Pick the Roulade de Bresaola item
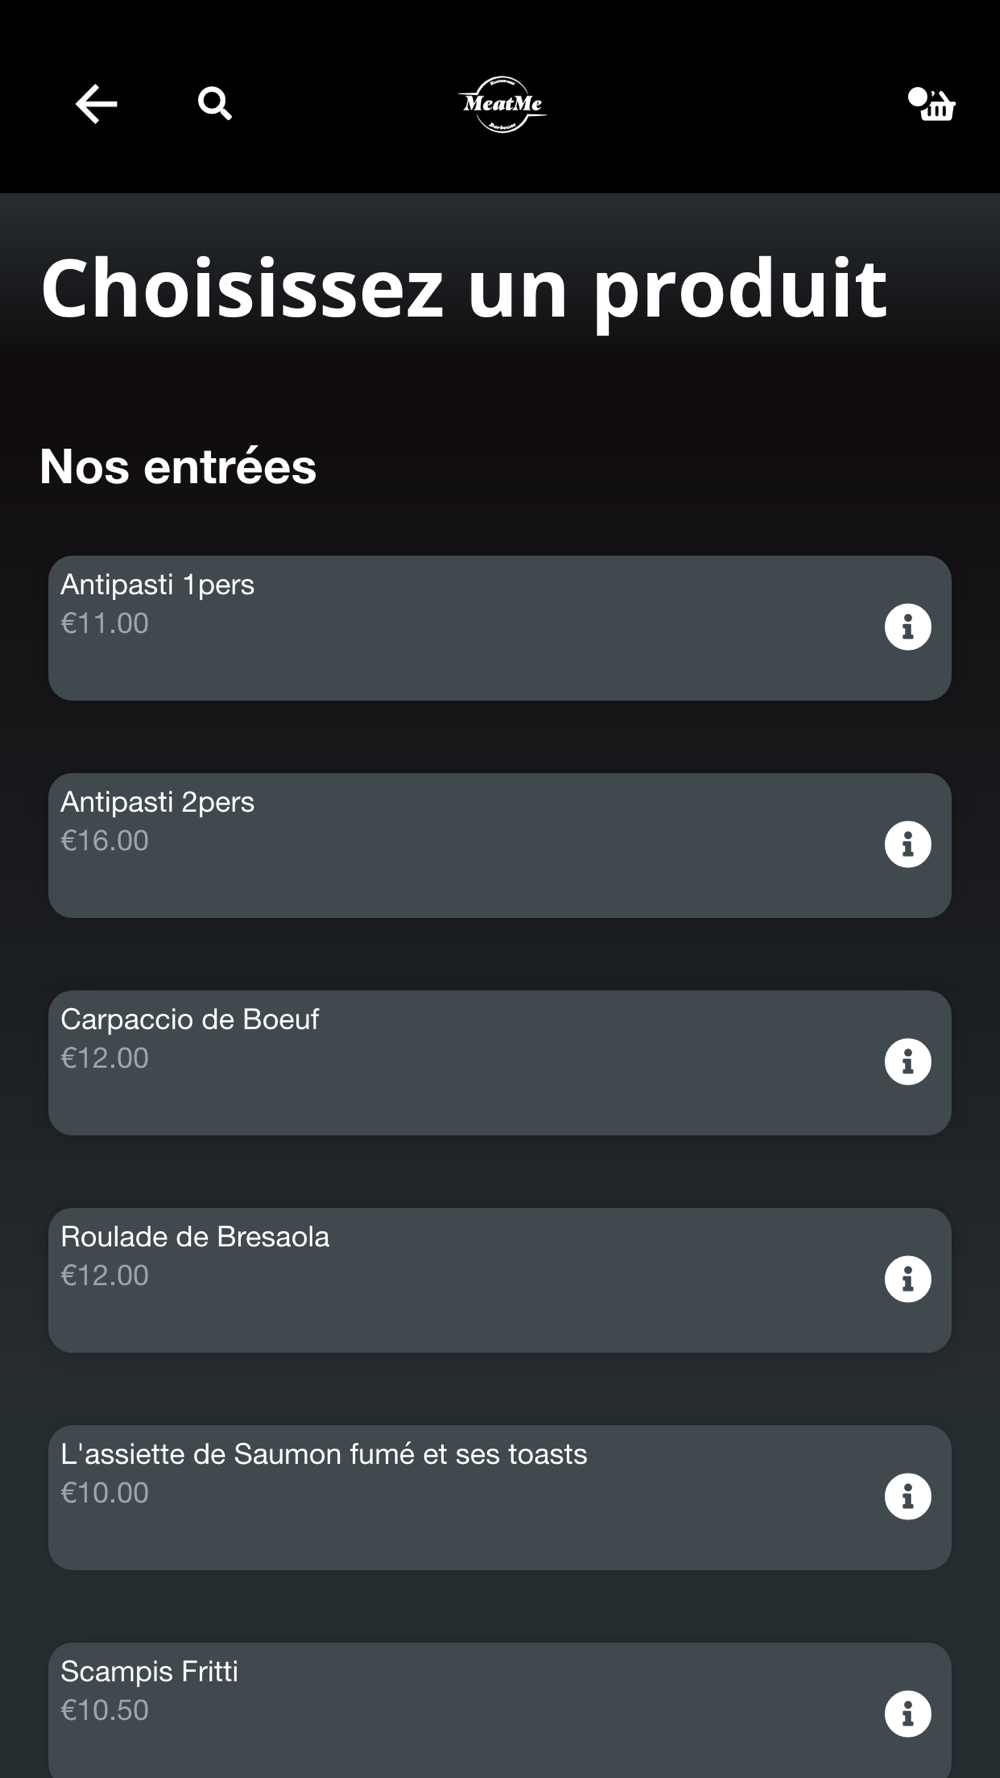Image resolution: width=1000 pixels, height=1778 pixels. coord(450,1280)
